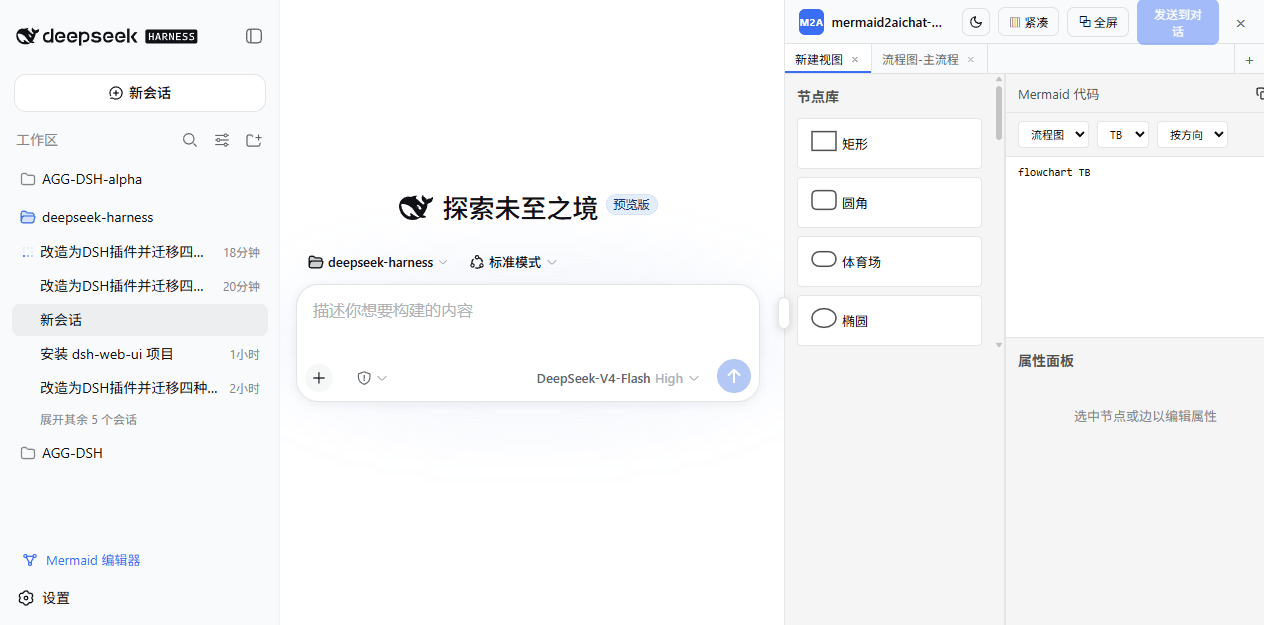Open the deepseek-harness project dropdown
The image size is (1264, 625).
(x=378, y=262)
